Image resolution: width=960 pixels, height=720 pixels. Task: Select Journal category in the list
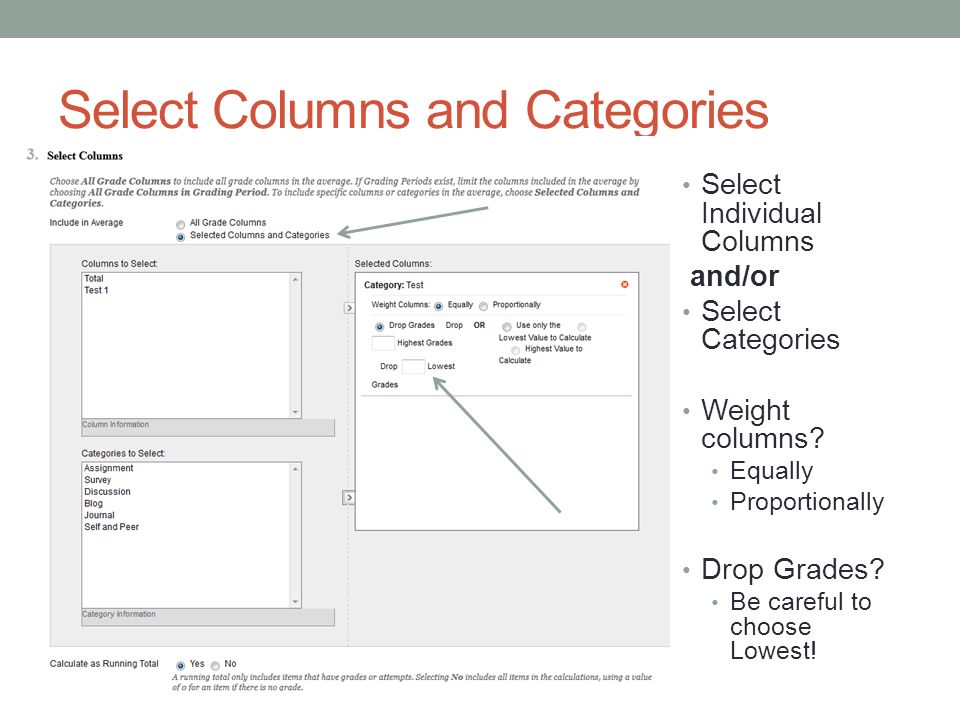(99, 516)
